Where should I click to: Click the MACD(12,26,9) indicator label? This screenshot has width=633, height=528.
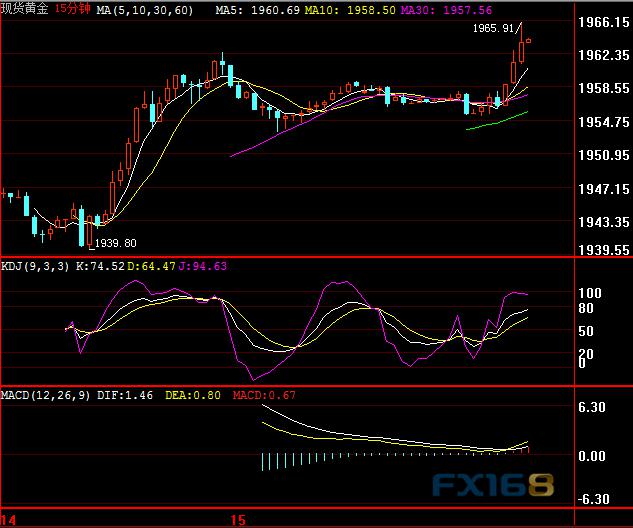pyautogui.click(x=46, y=395)
